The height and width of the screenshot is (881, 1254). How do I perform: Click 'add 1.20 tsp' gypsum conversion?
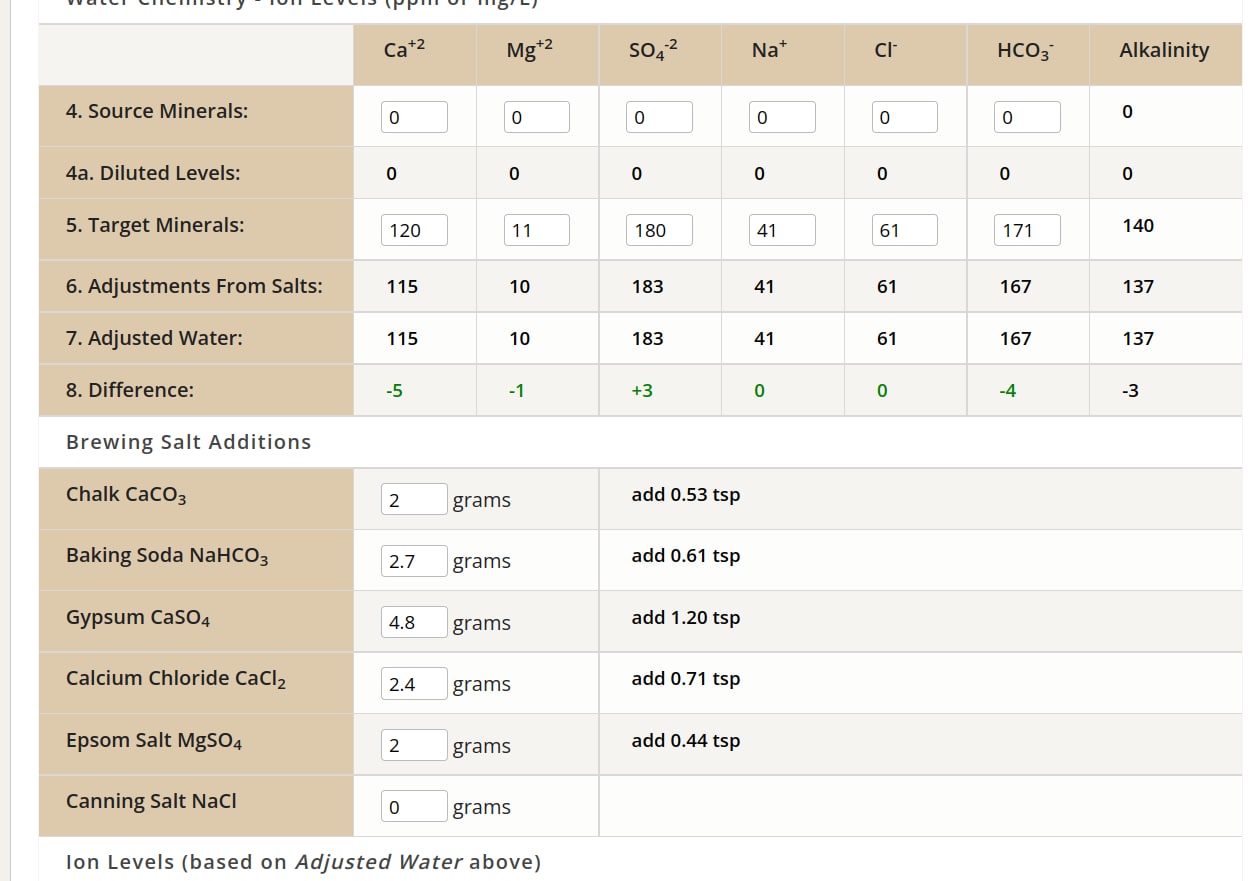coord(686,617)
